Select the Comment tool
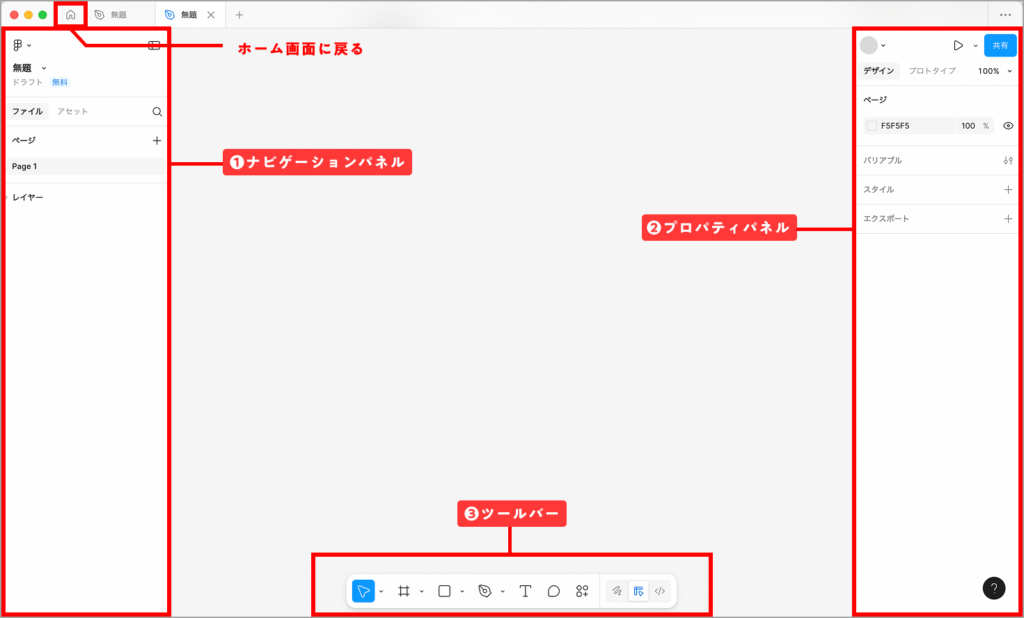Viewport: 1024px width, 618px height. point(553,591)
